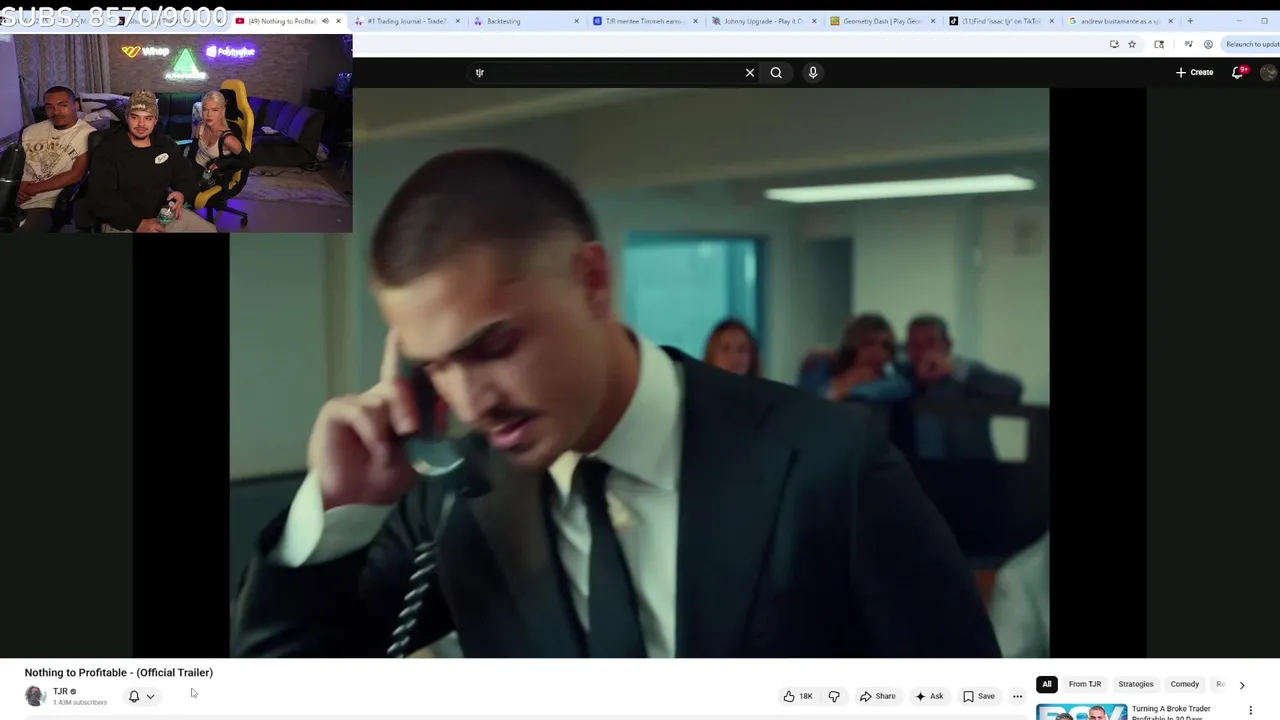Select the All filter chip
Screen dimensions: 1280x720
(1046, 684)
